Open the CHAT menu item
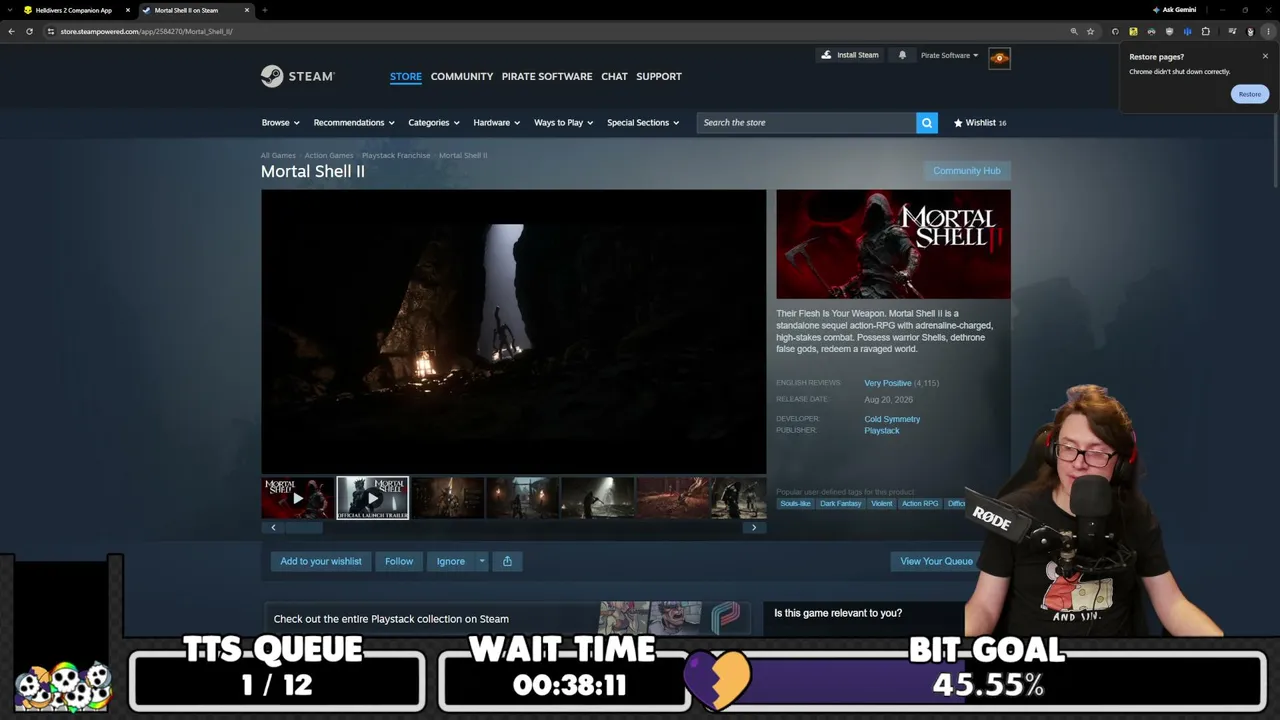The width and height of the screenshot is (1280, 720). coord(614,76)
